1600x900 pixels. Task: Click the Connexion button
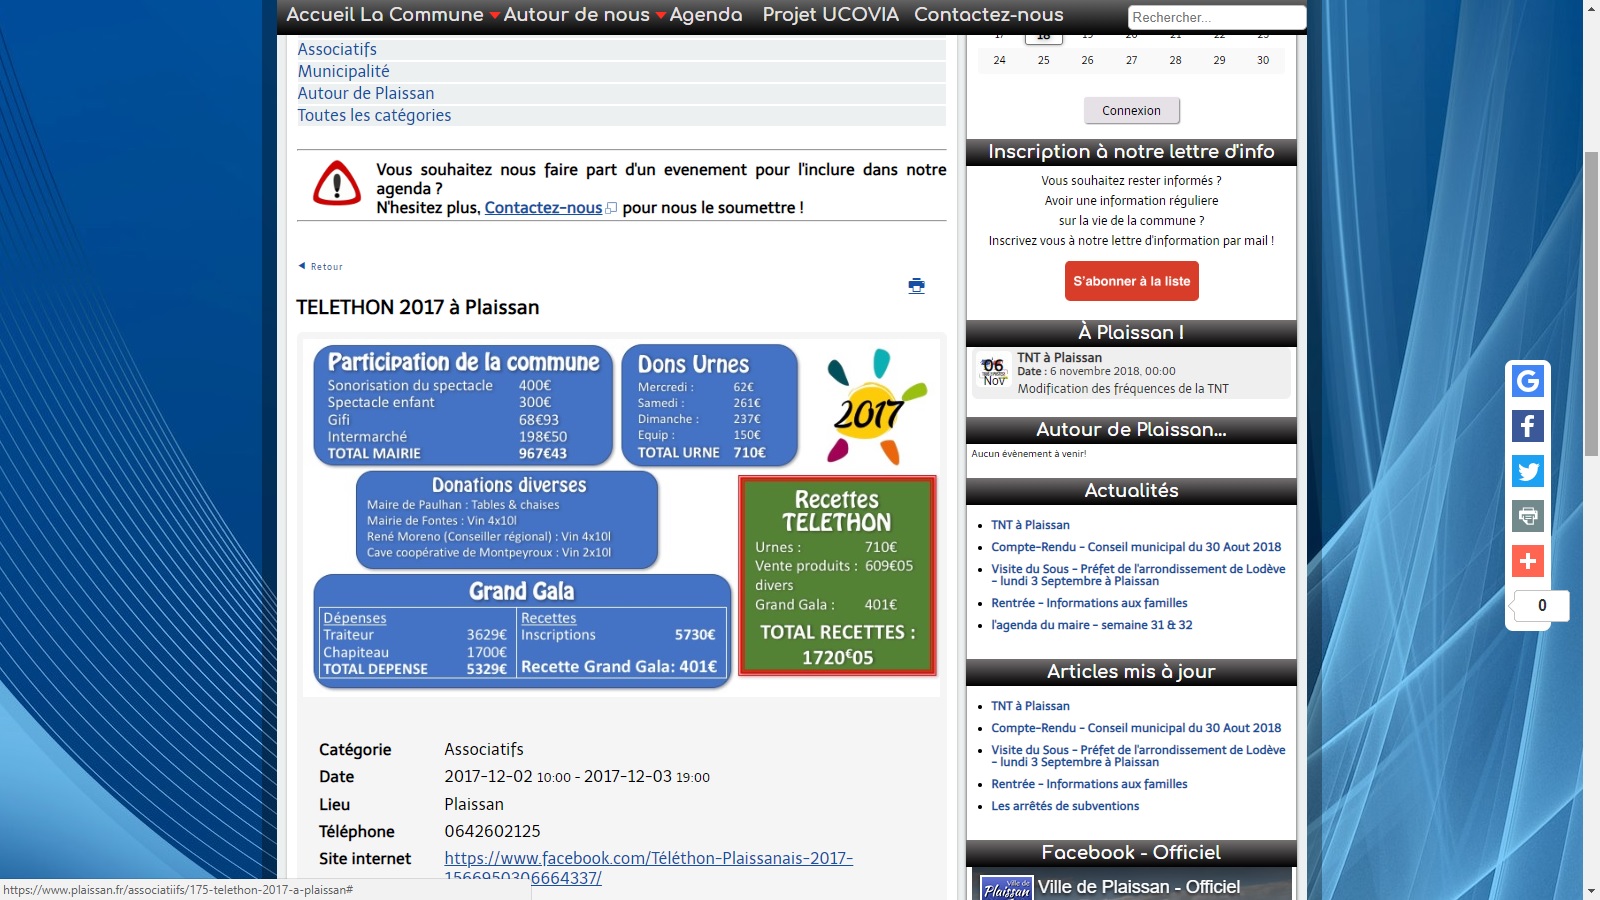[1131, 111]
